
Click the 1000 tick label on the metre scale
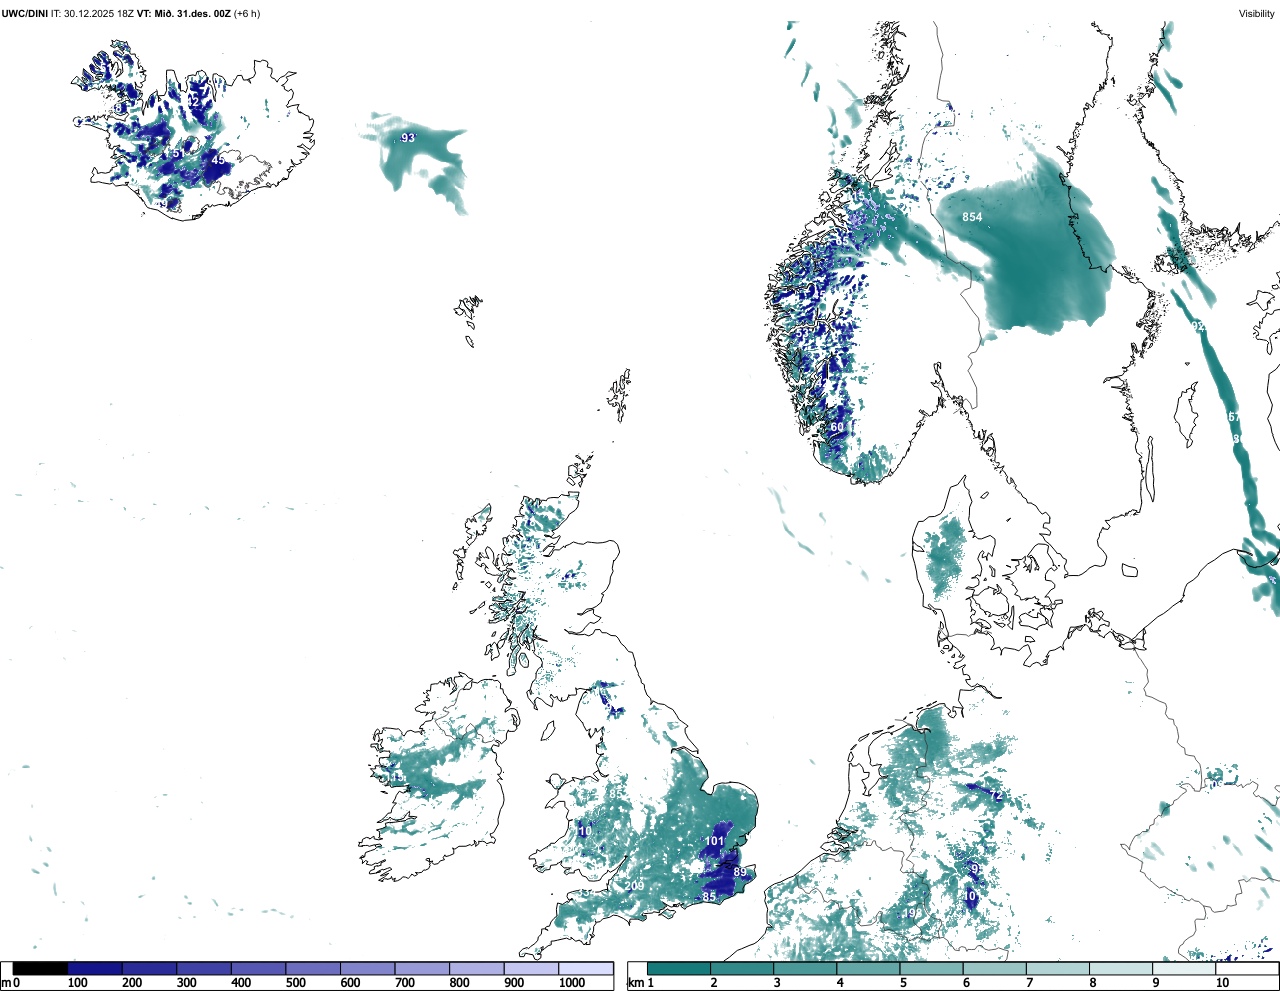(572, 983)
